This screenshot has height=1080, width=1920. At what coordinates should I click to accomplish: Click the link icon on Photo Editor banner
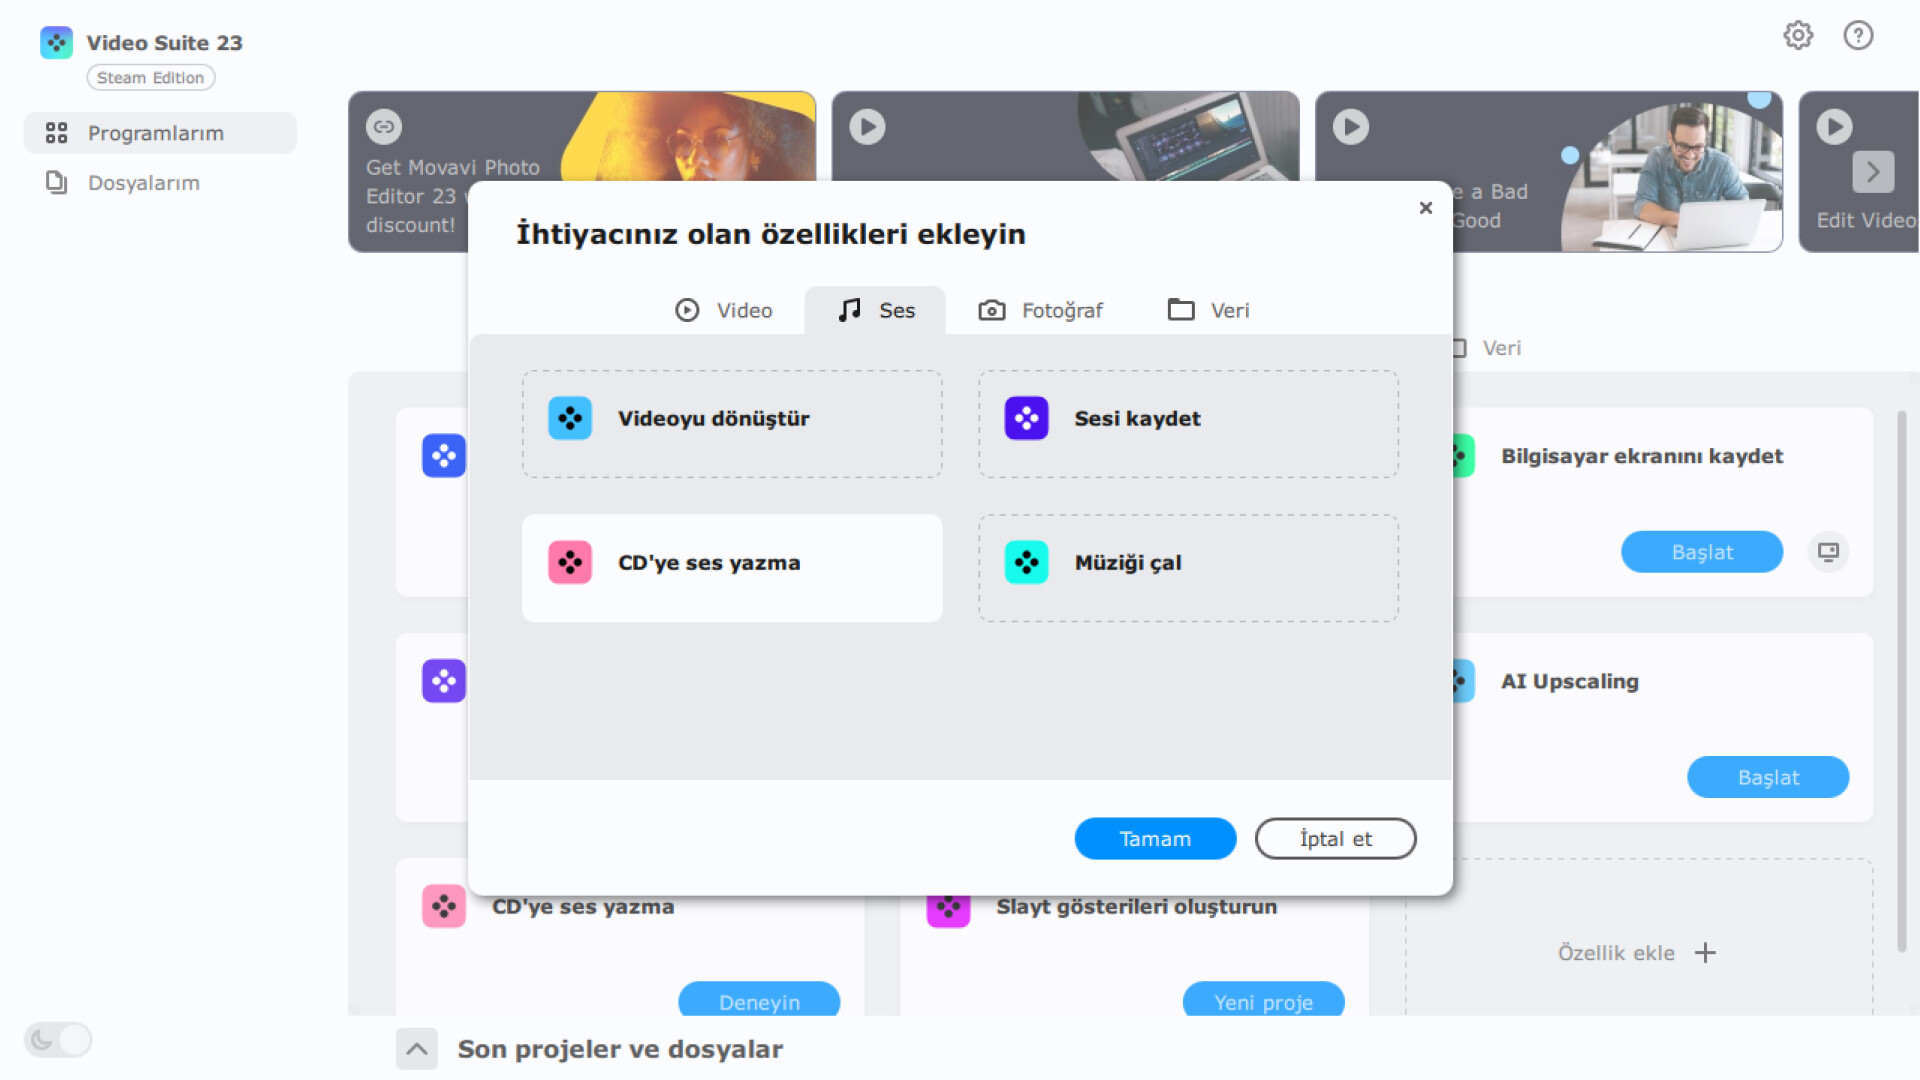click(x=384, y=127)
